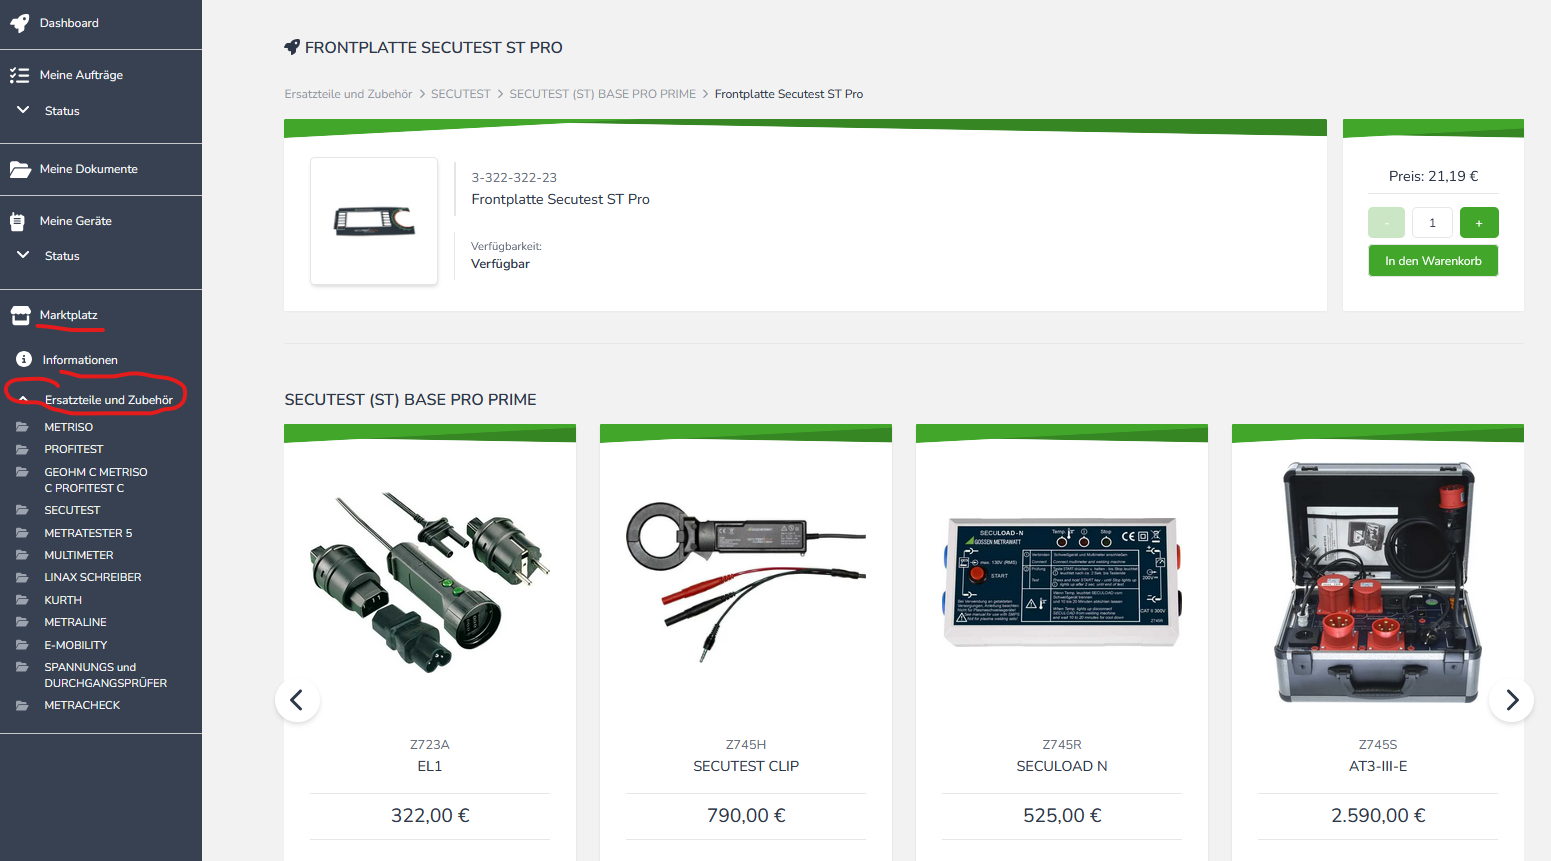The width and height of the screenshot is (1551, 861).
Task: Open the KURTH category
Action: click(x=63, y=600)
